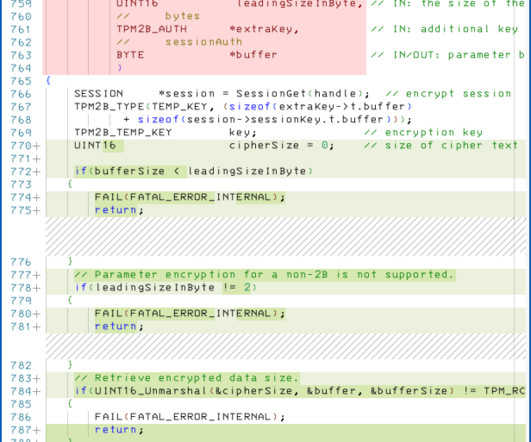
Task: Click line number 782 in the gutter
Action: click(21, 365)
